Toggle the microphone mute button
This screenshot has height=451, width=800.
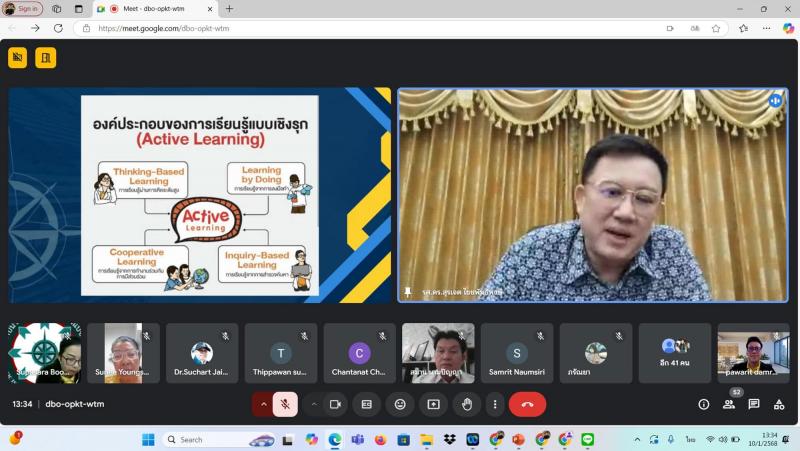(x=285, y=405)
